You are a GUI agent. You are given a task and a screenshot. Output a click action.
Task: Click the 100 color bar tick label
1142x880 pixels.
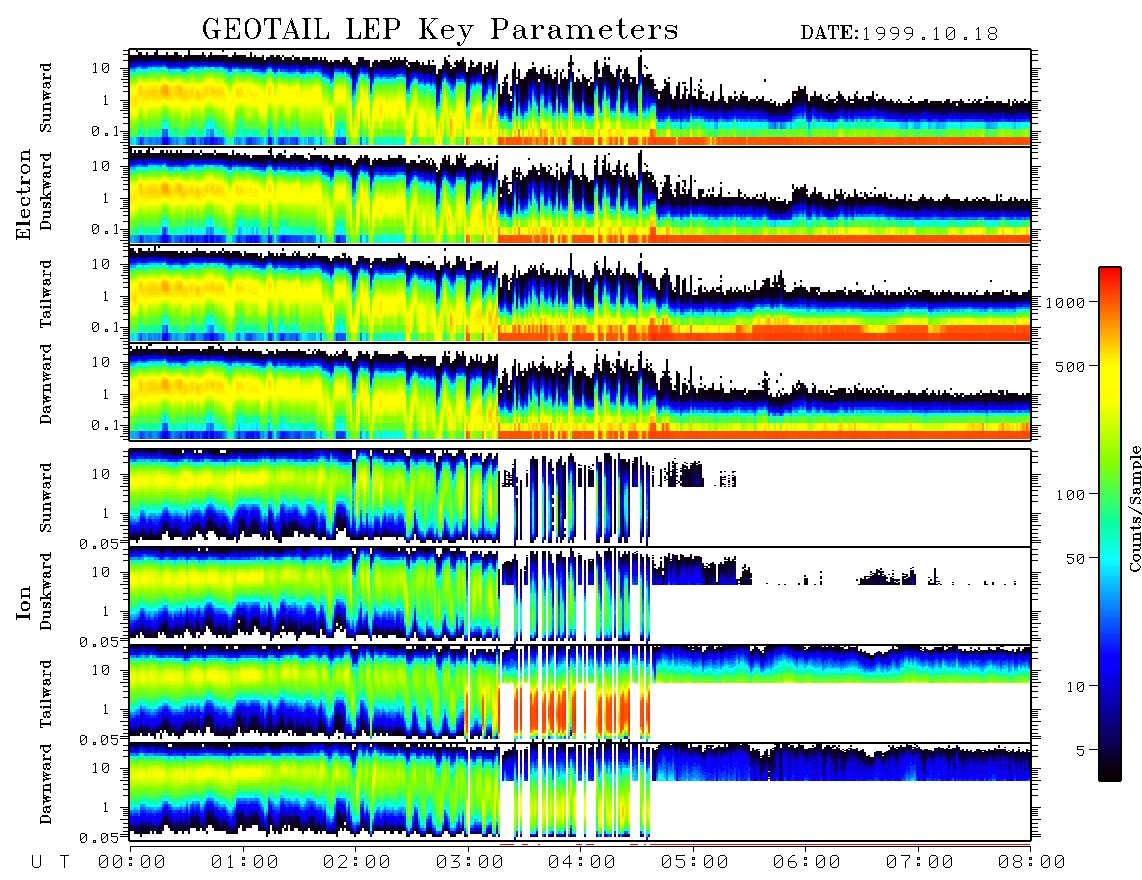pos(1071,495)
